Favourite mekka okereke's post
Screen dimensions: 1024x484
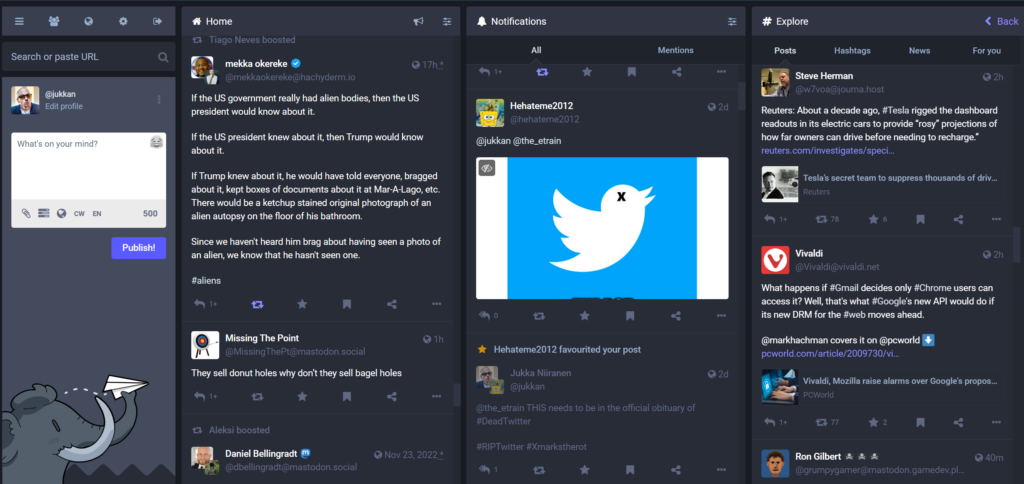pyautogui.click(x=302, y=304)
